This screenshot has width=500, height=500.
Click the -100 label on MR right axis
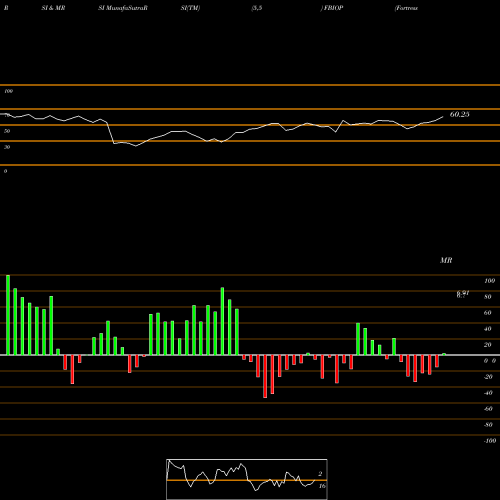tap(490, 441)
